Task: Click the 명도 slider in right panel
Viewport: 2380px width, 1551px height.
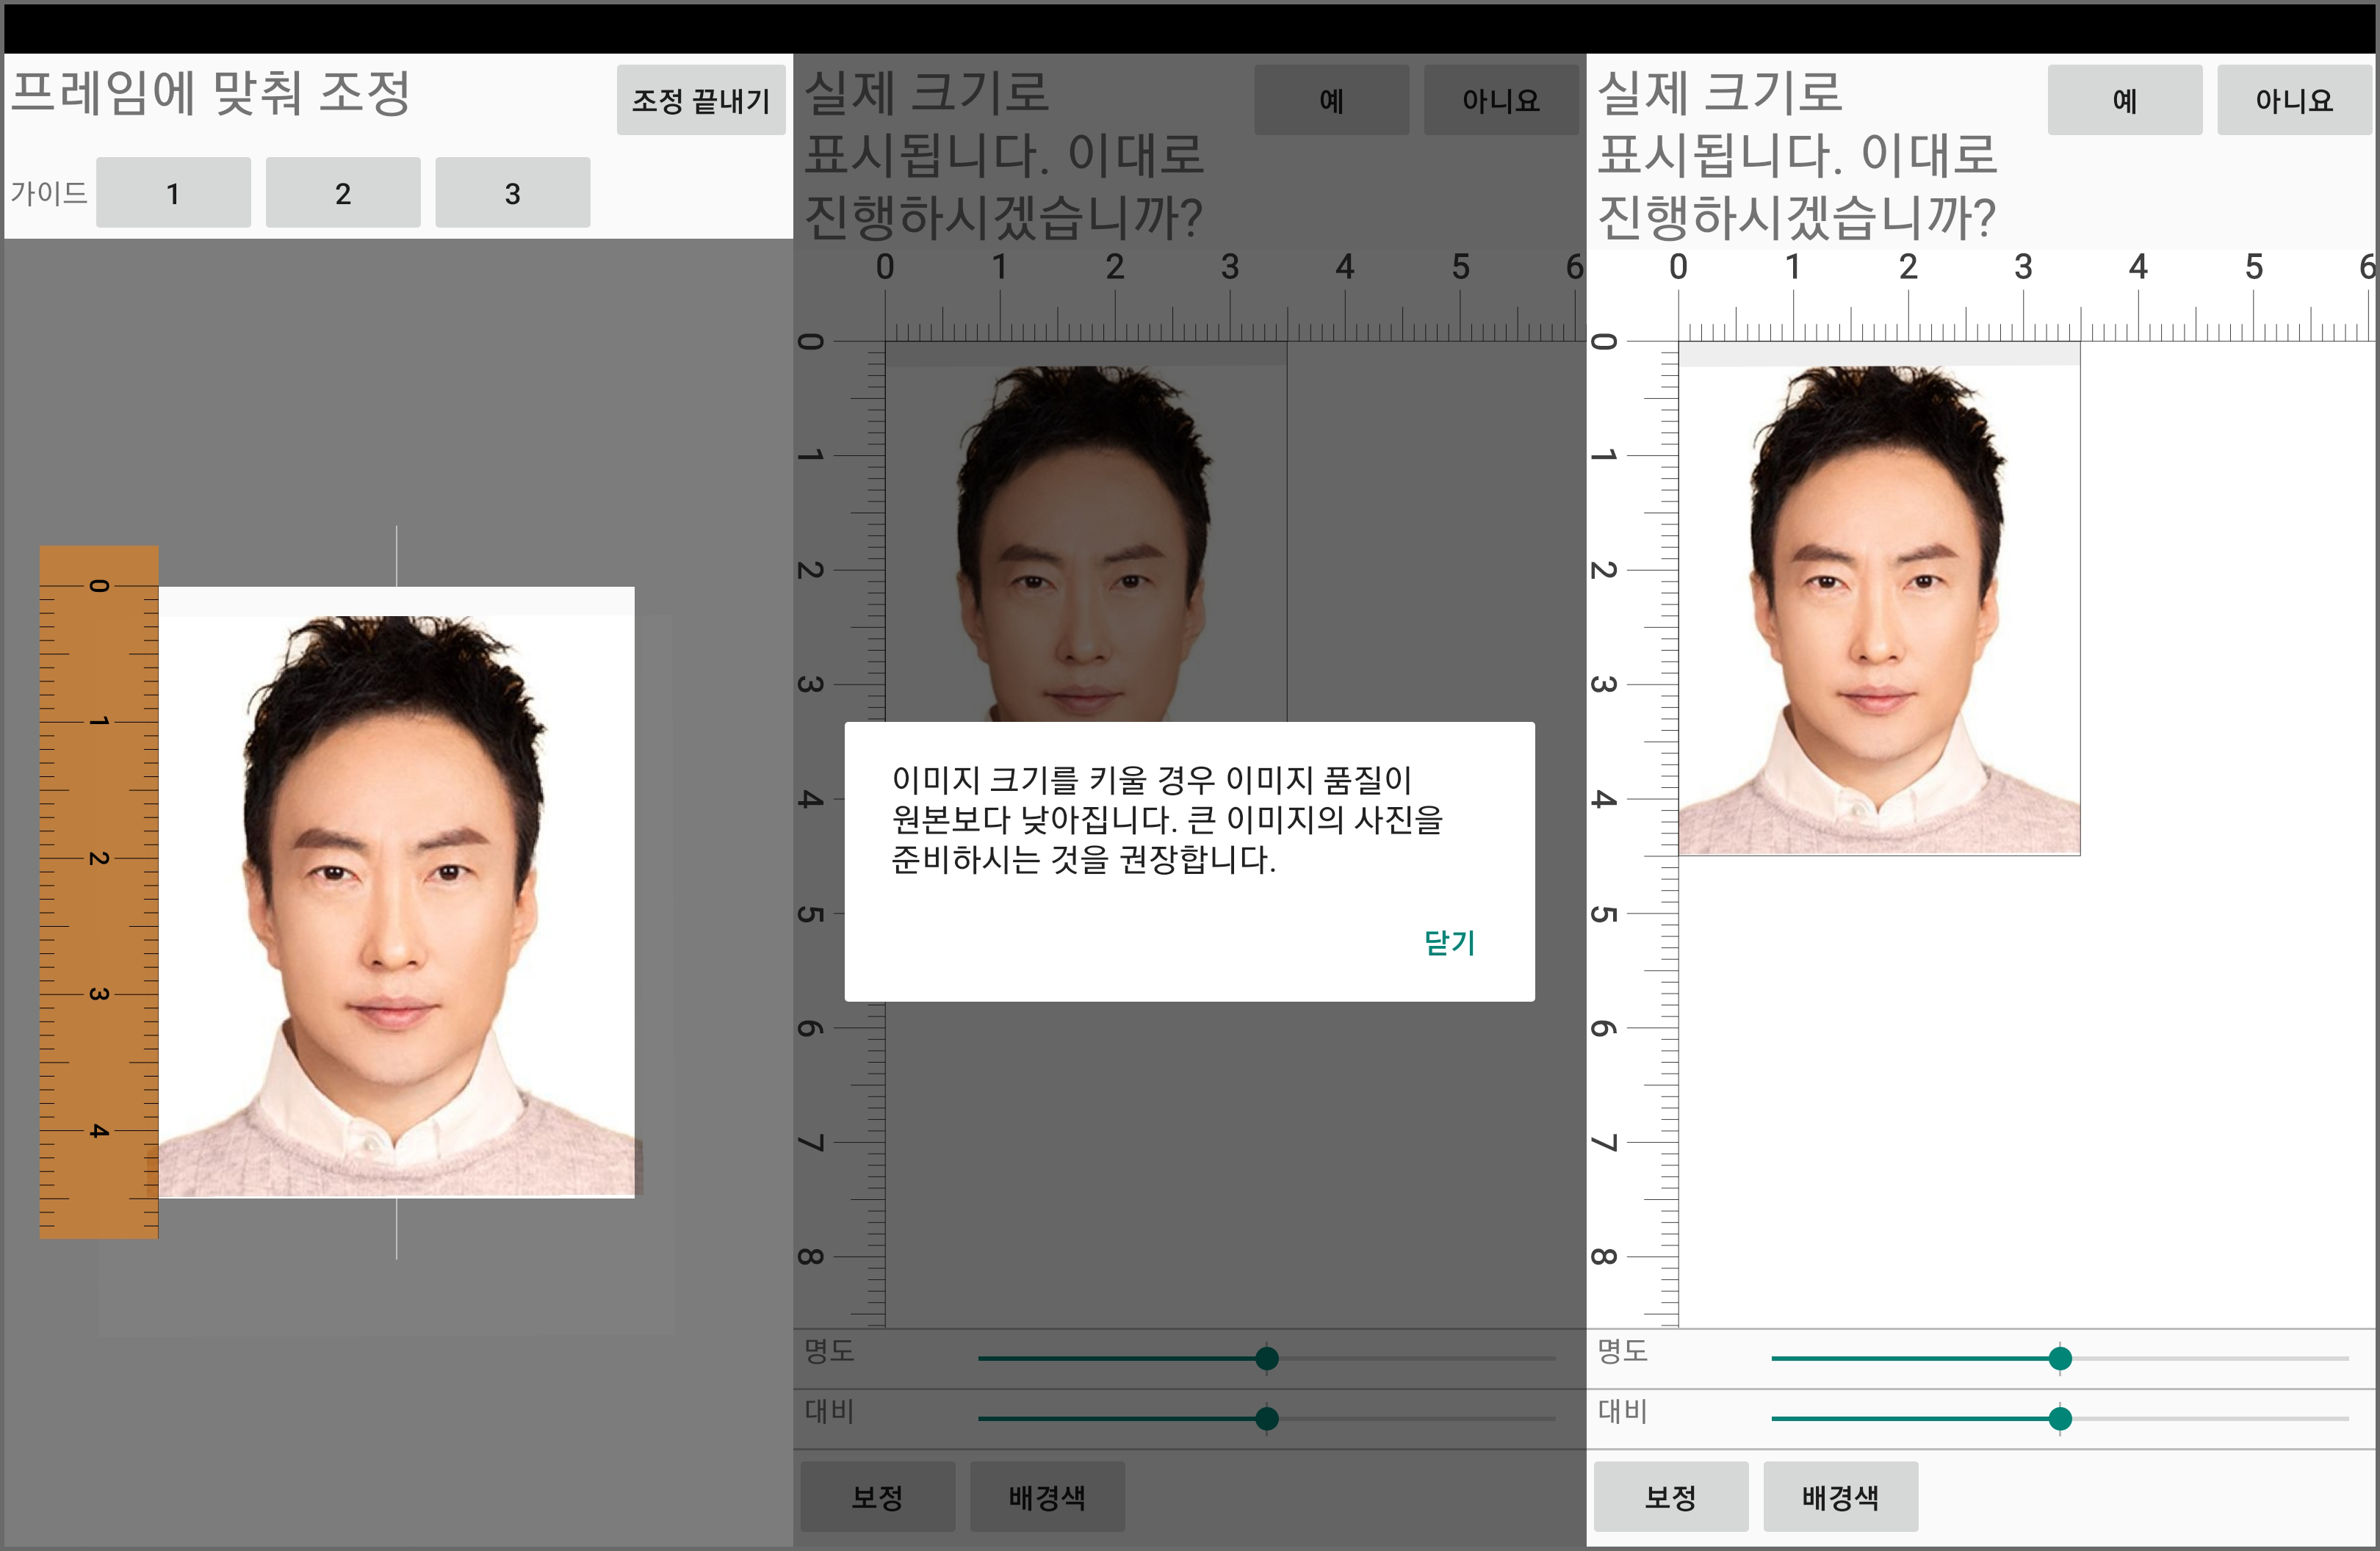Action: tap(2059, 1358)
